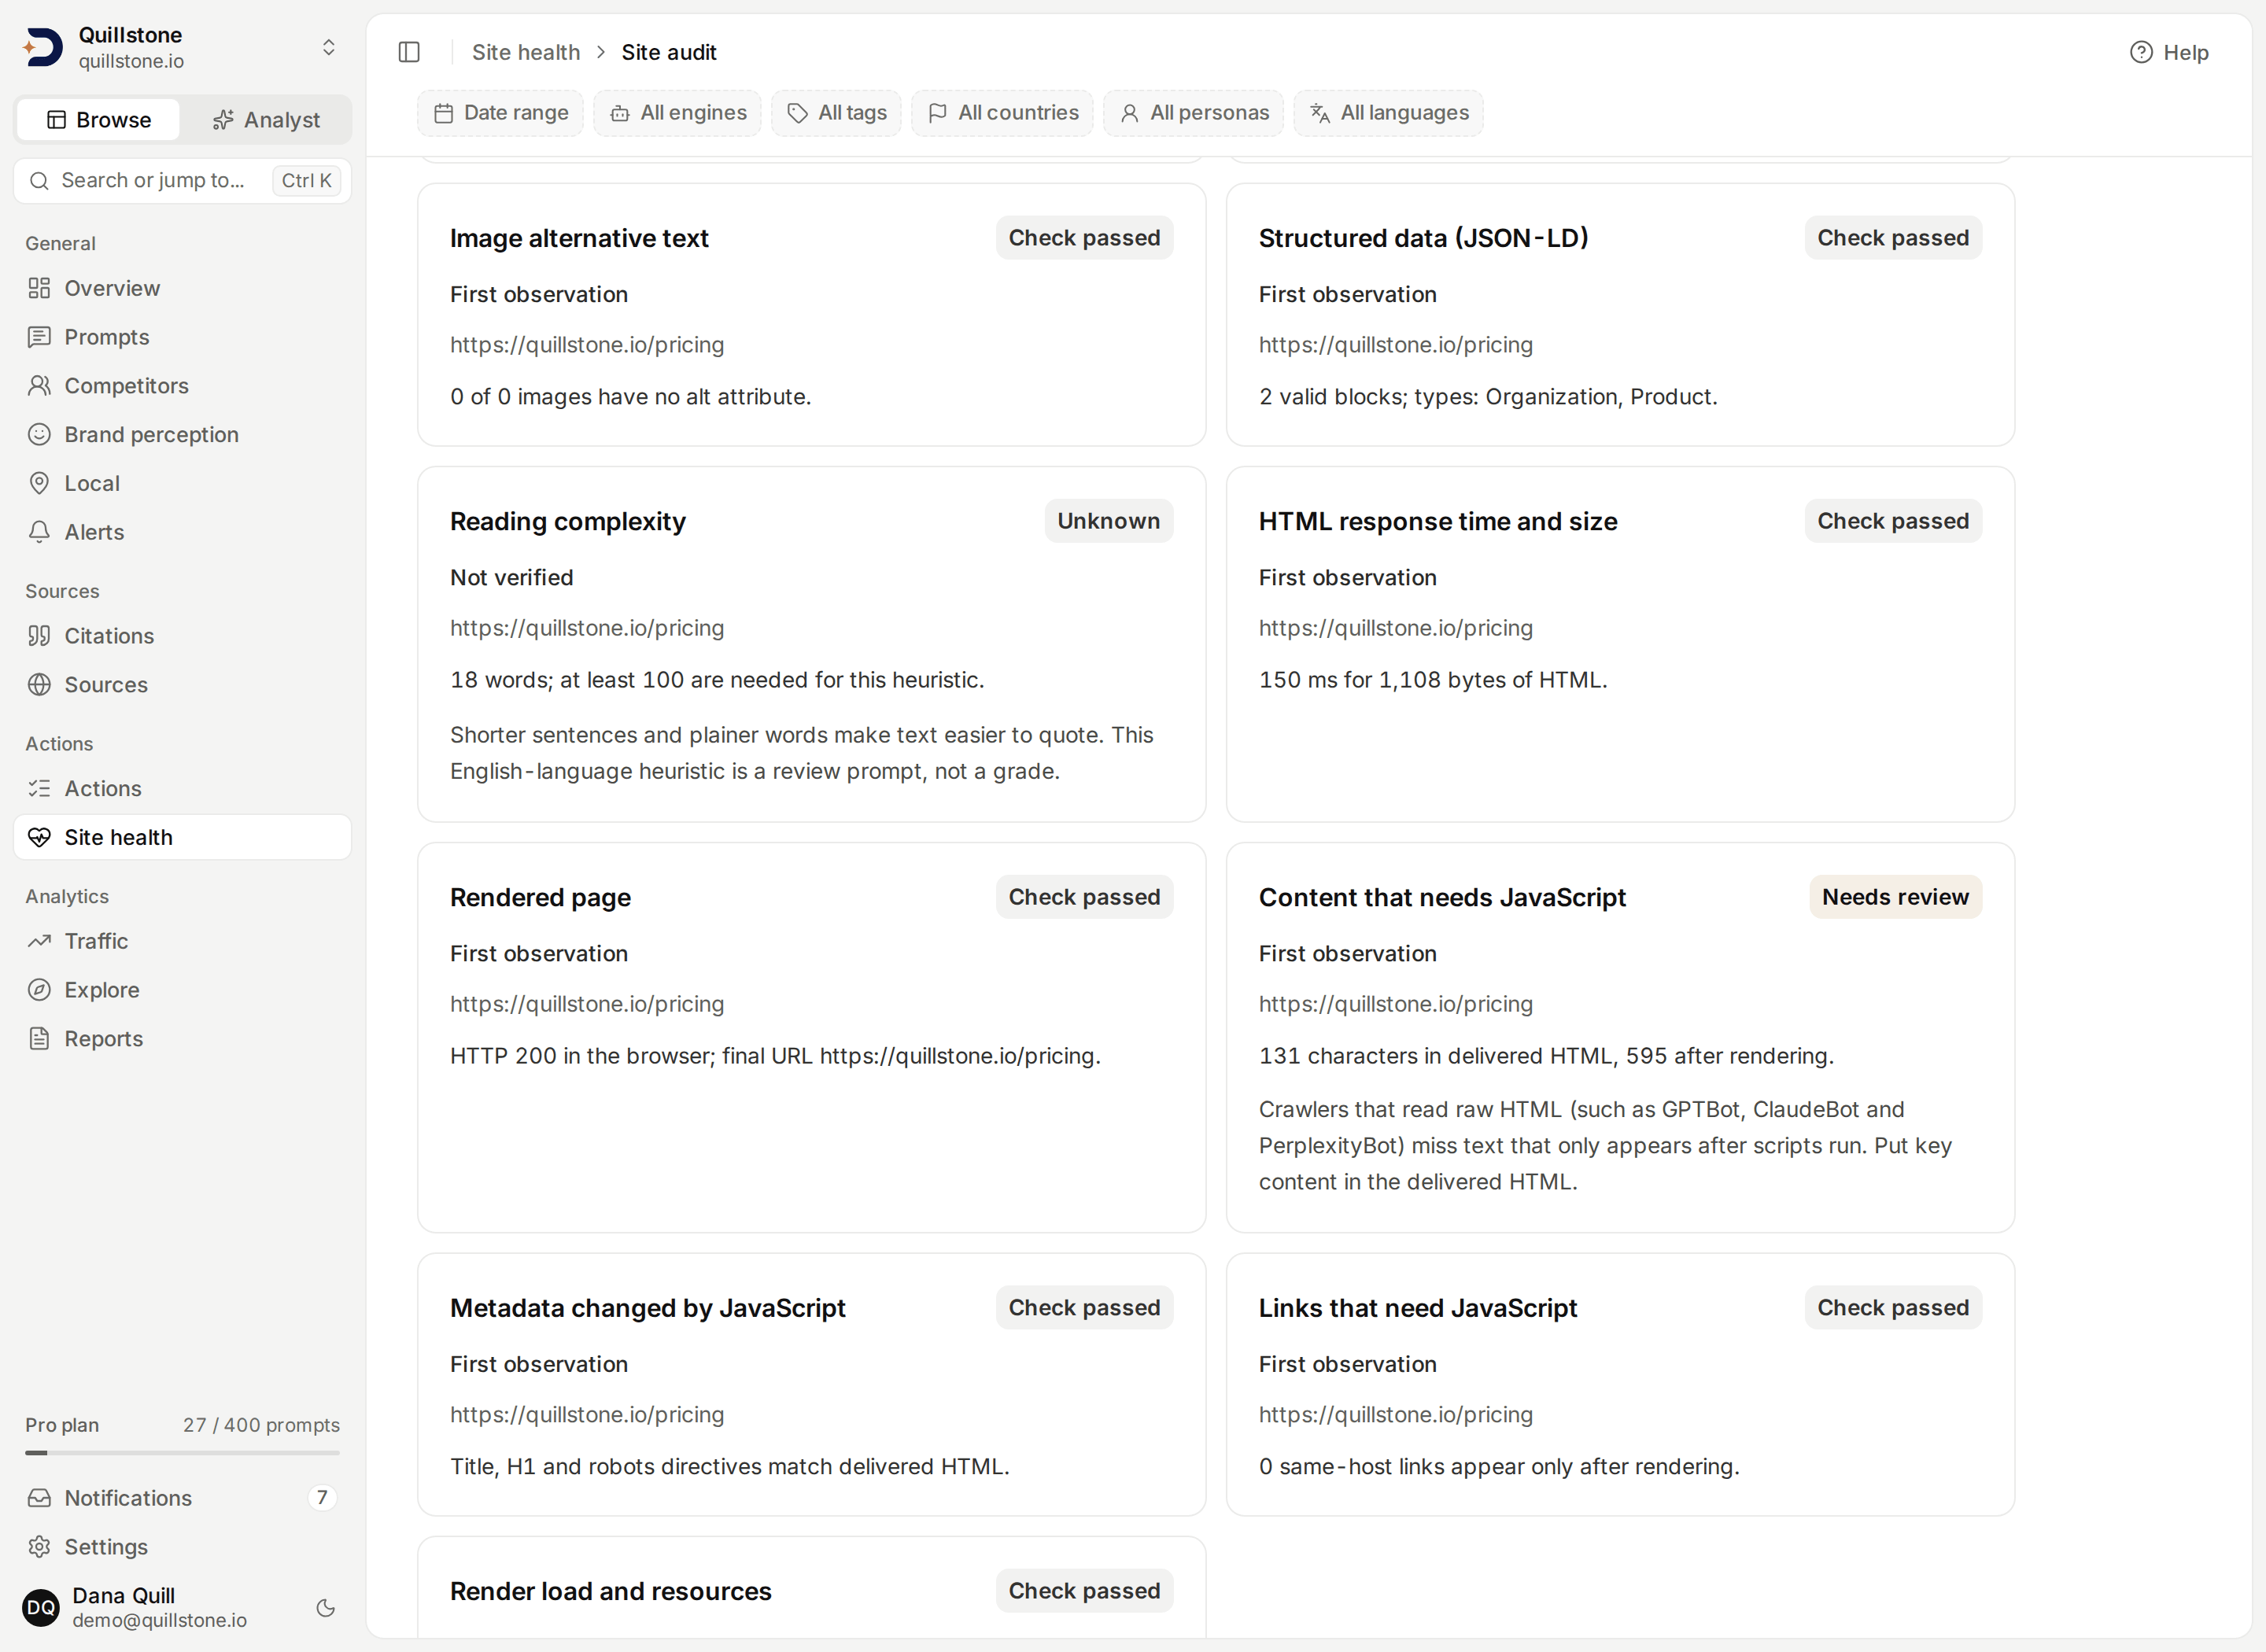Click the Pro plan prompts usage bar
Viewport: 2266px width, 1652px height.
183,1452
